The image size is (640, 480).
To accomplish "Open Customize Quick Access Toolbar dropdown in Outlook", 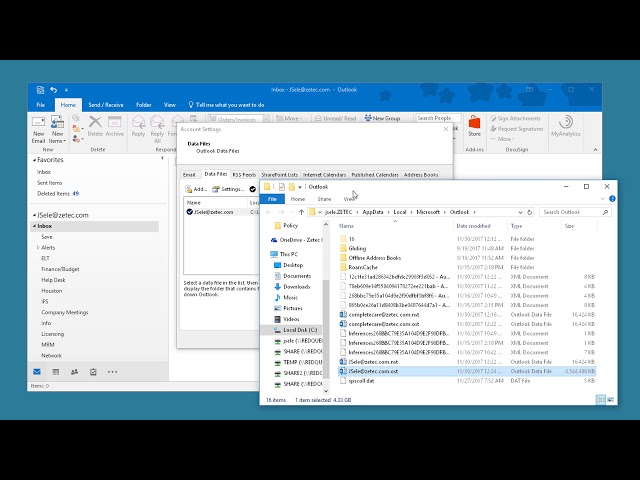I will (66, 90).
